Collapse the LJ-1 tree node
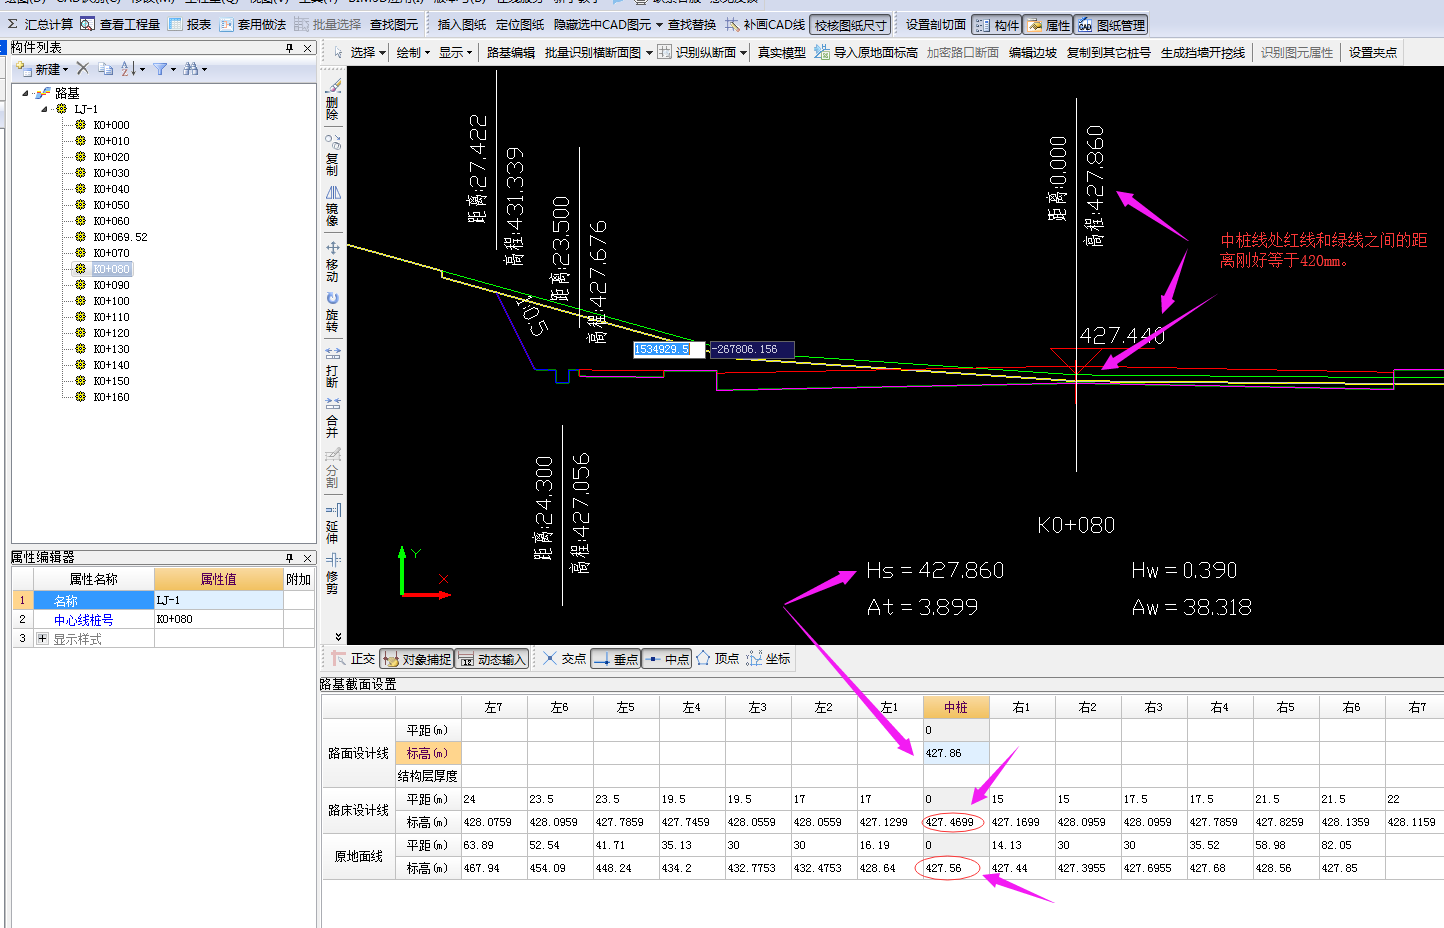 point(44,109)
